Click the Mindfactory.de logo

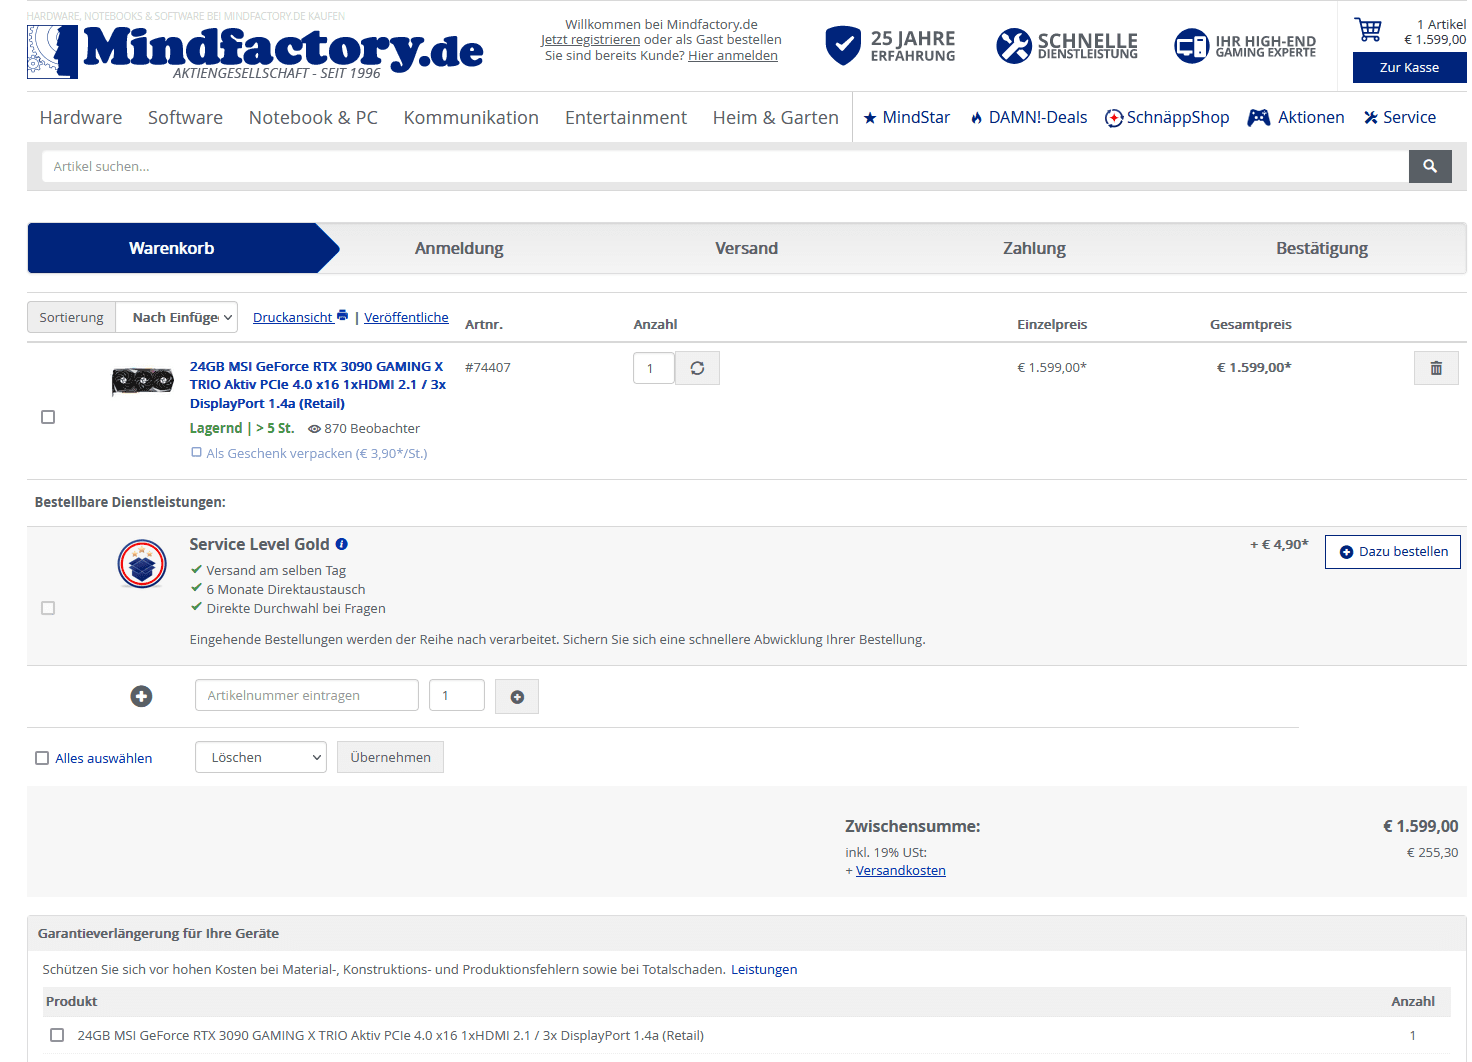click(x=255, y=51)
